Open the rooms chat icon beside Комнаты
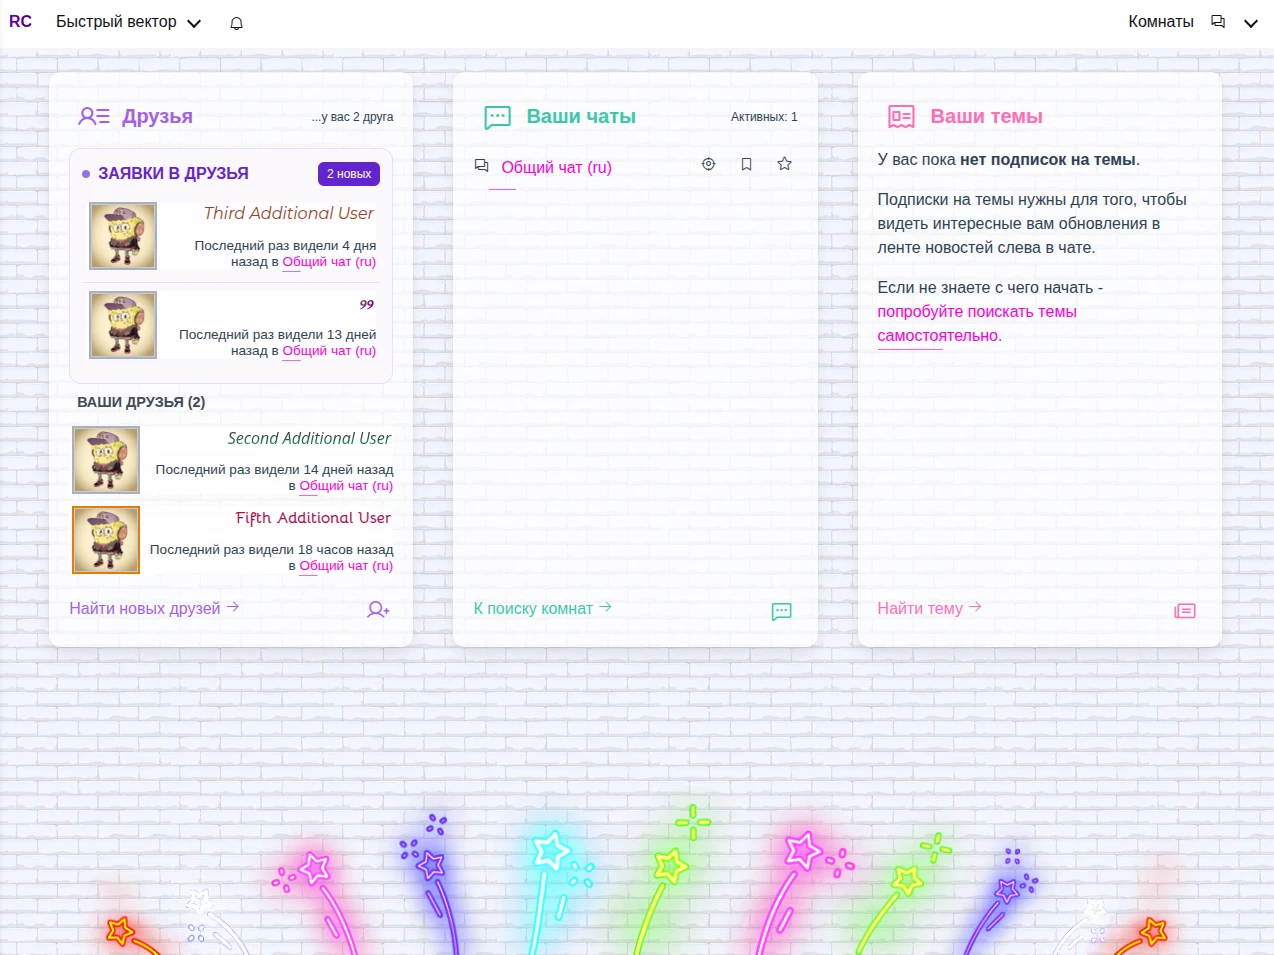The width and height of the screenshot is (1274, 955). click(x=1218, y=22)
